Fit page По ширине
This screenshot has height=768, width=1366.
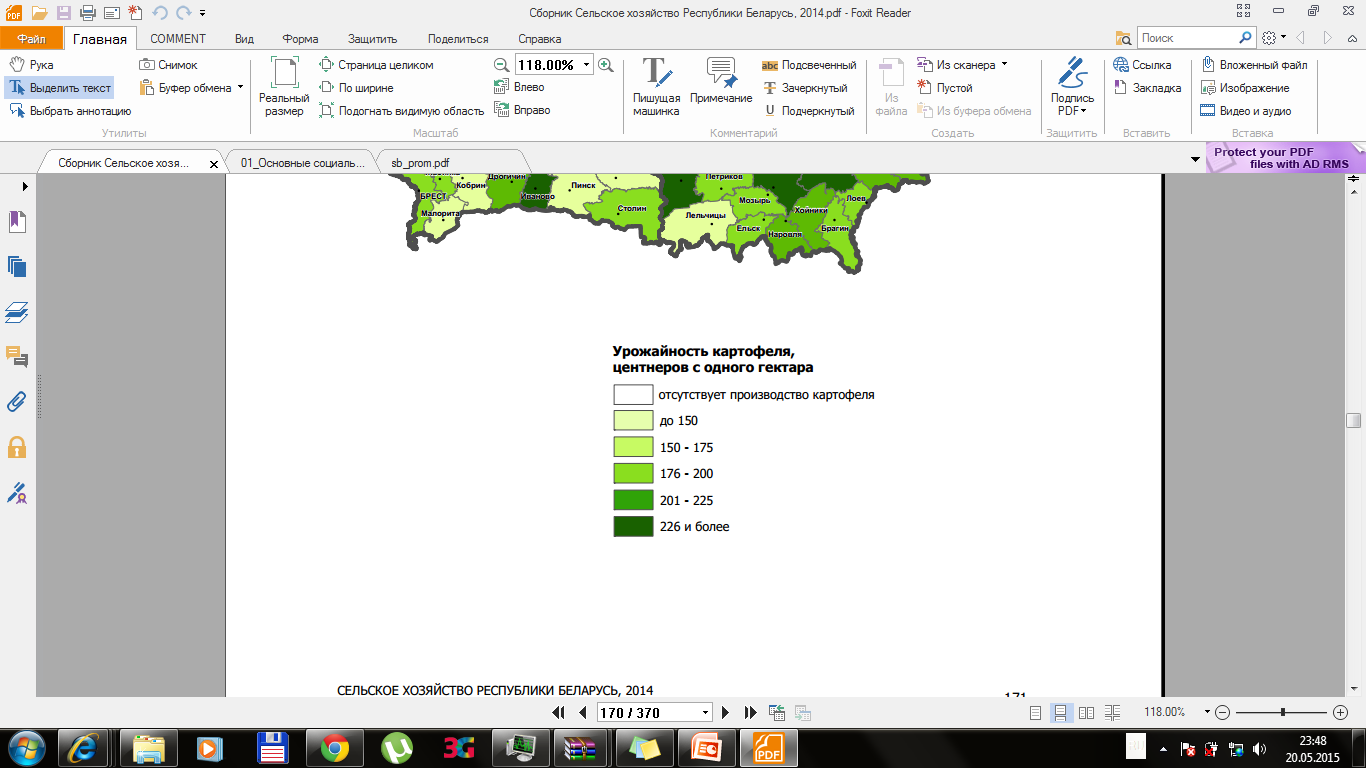pyautogui.click(x=357, y=88)
